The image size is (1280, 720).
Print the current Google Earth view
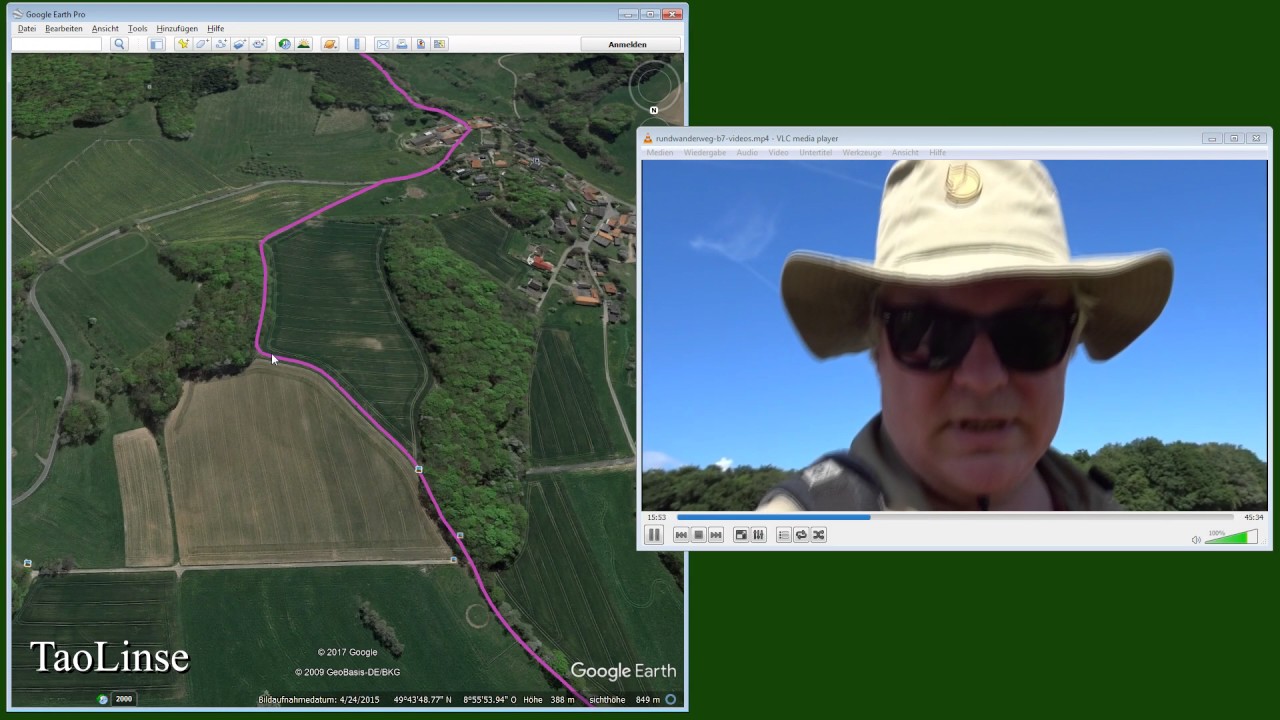(401, 44)
